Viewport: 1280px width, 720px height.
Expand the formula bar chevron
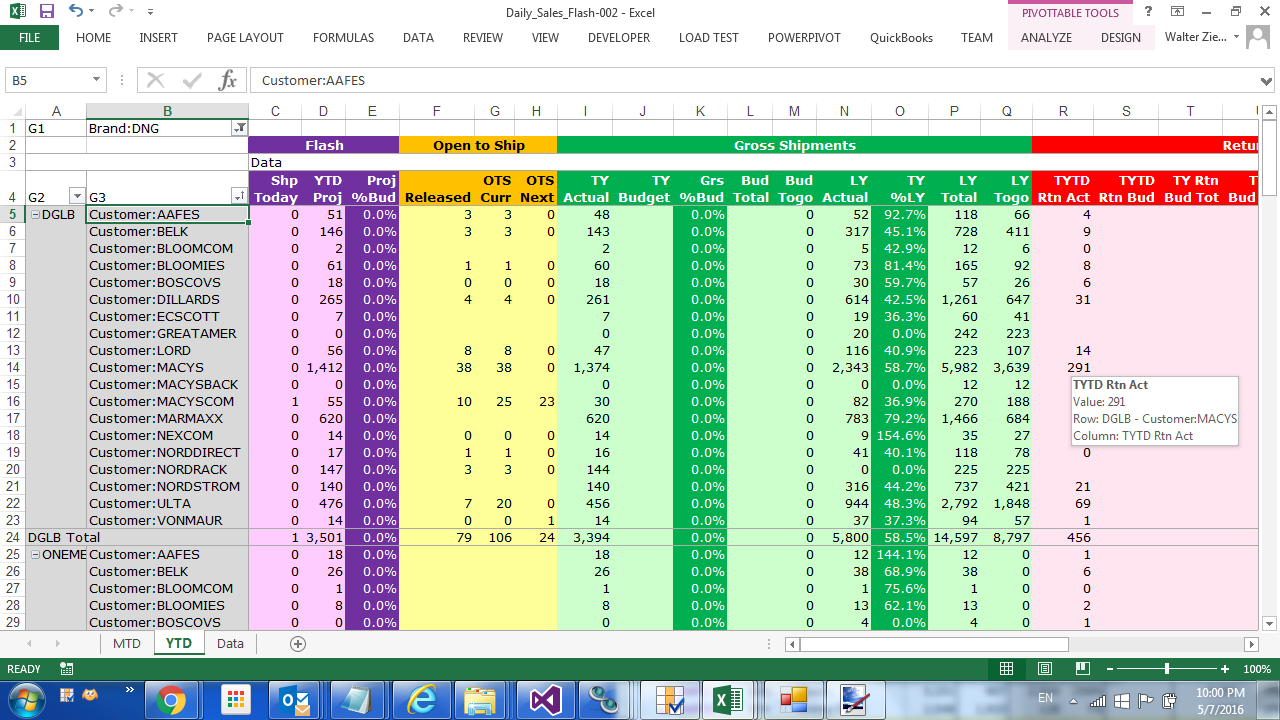click(1267, 80)
